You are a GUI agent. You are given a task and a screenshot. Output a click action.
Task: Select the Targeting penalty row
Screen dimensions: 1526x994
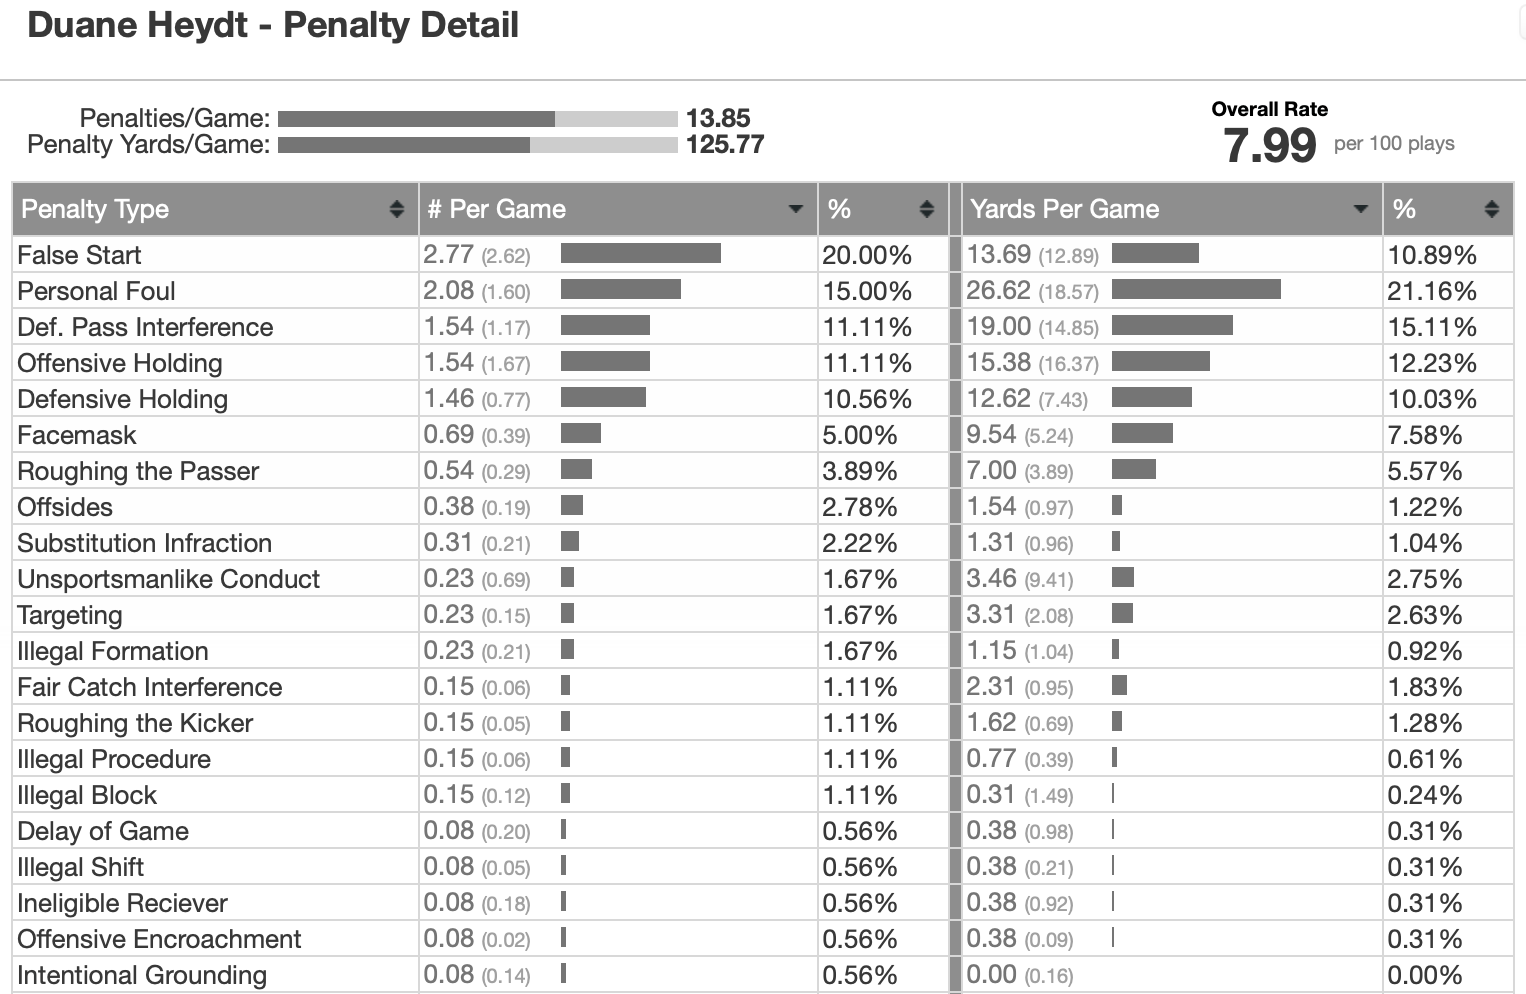[762, 615]
